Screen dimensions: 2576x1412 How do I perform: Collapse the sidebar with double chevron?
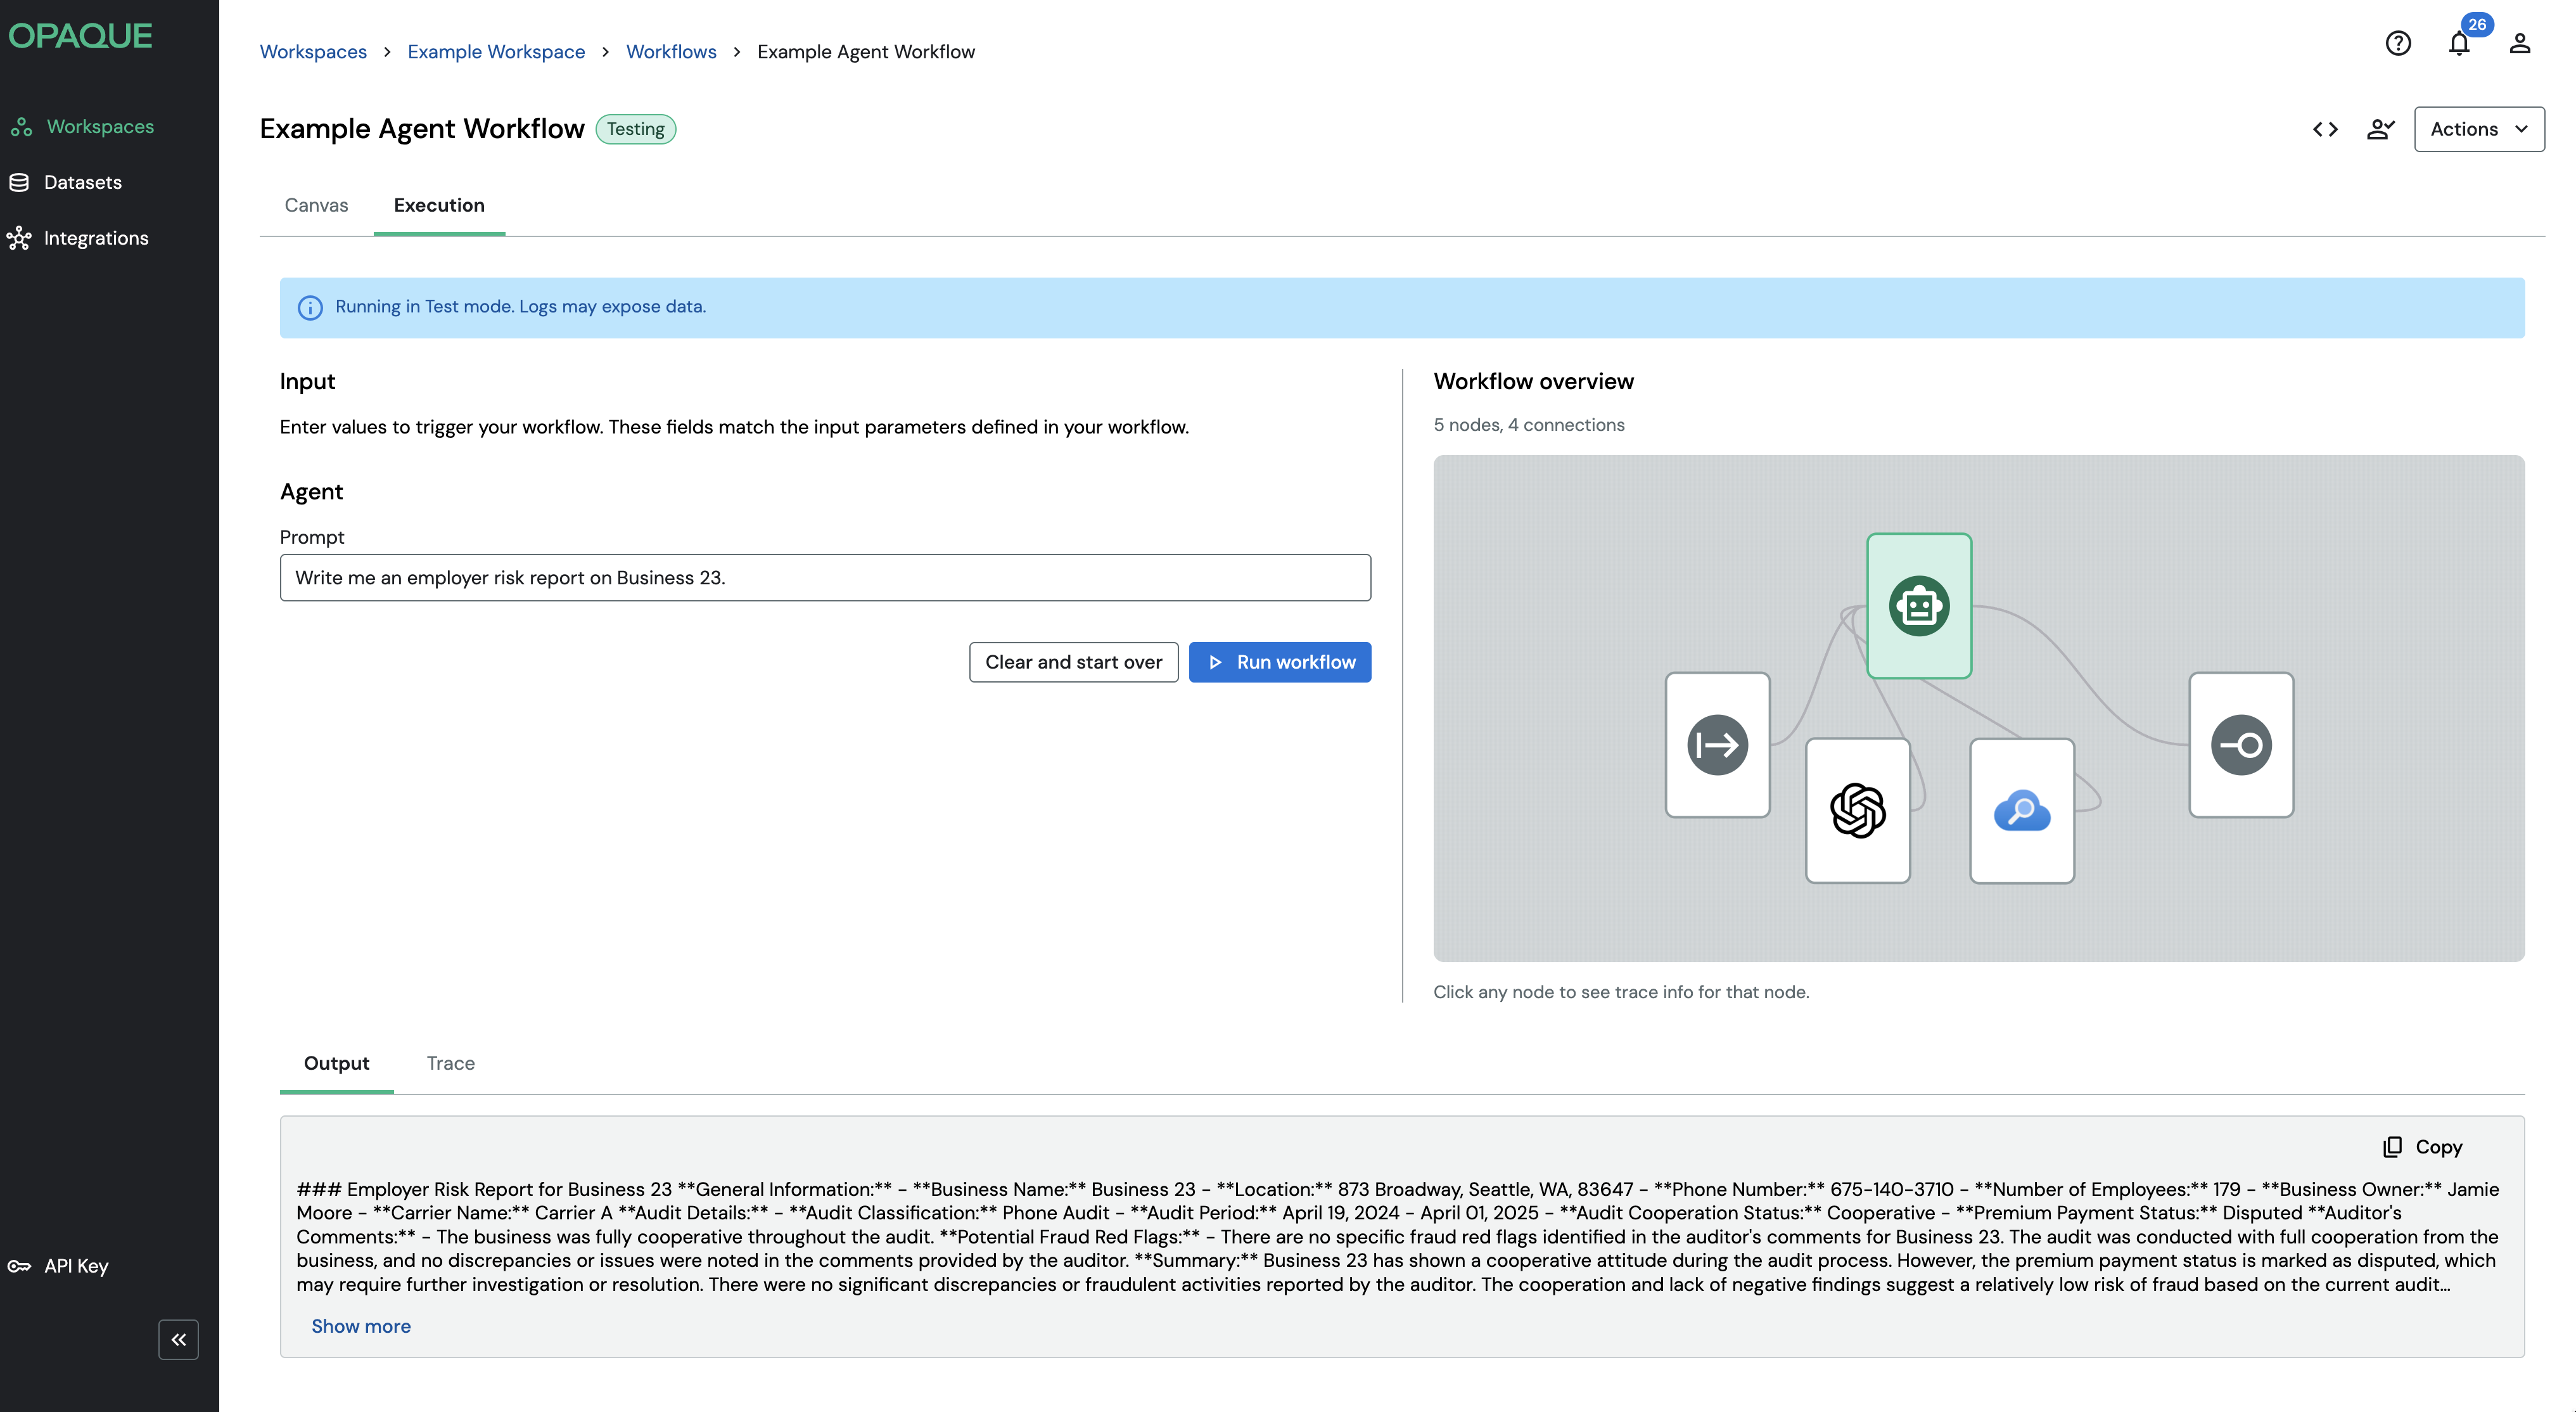178,1339
